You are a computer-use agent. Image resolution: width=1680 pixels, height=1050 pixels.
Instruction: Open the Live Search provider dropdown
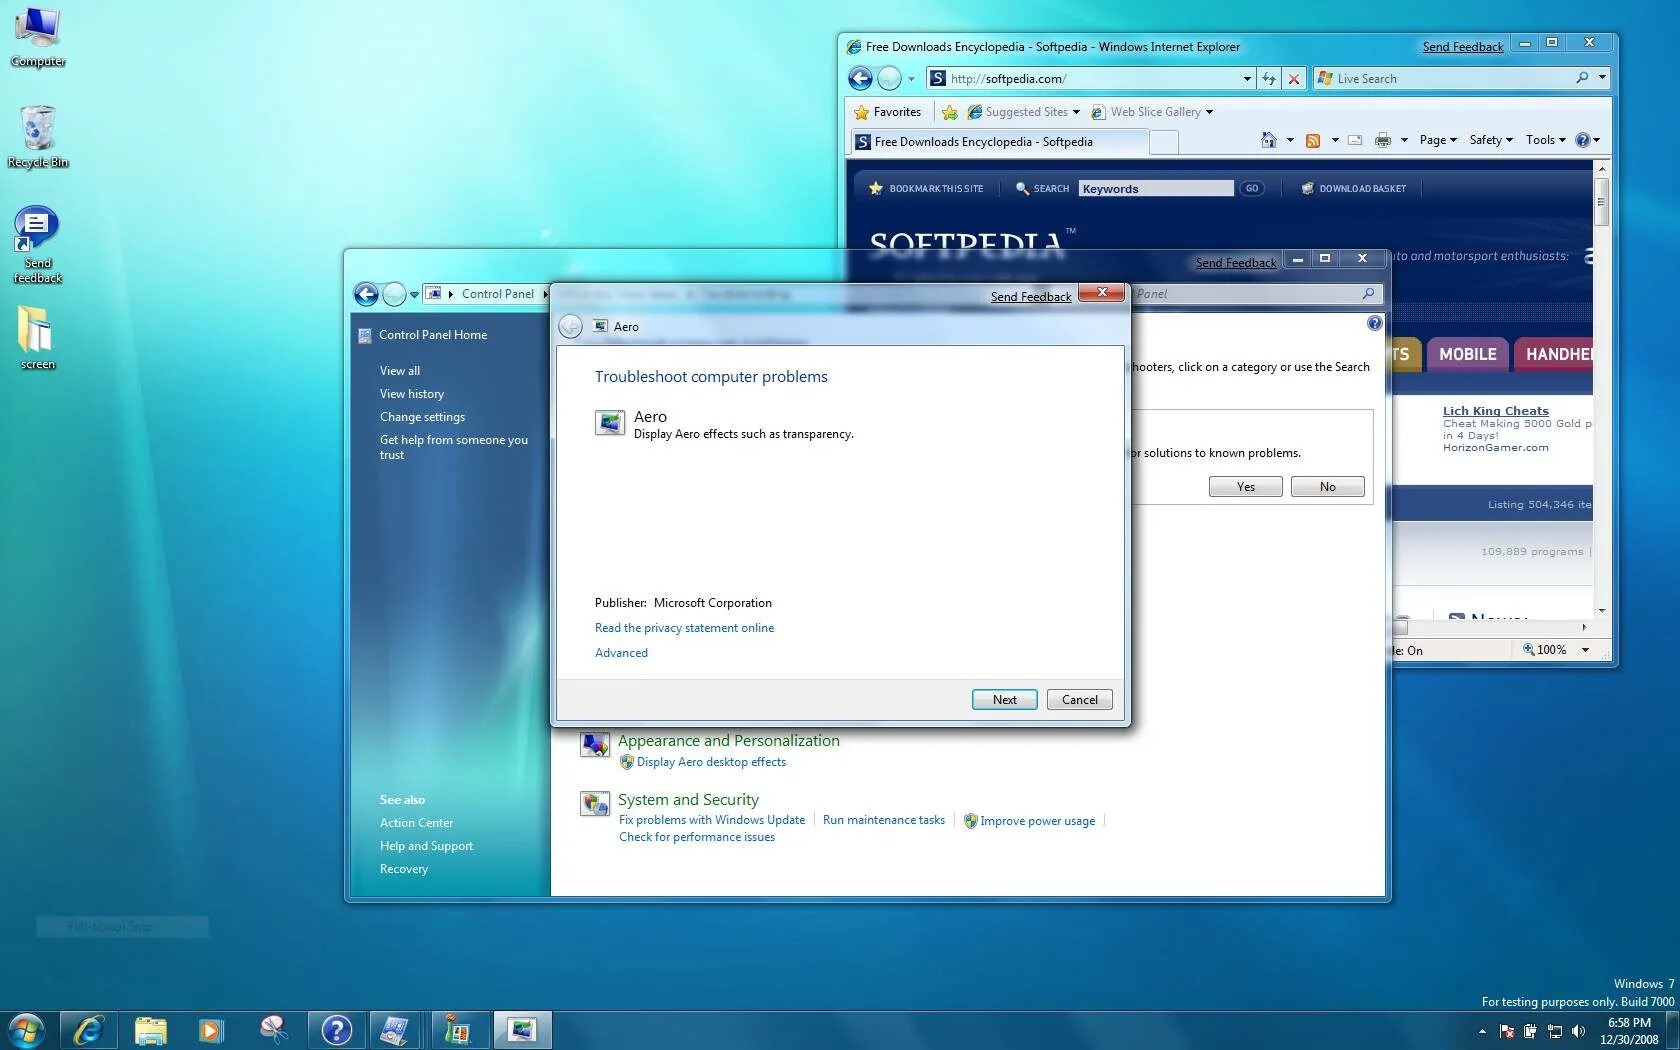pyautogui.click(x=1602, y=78)
